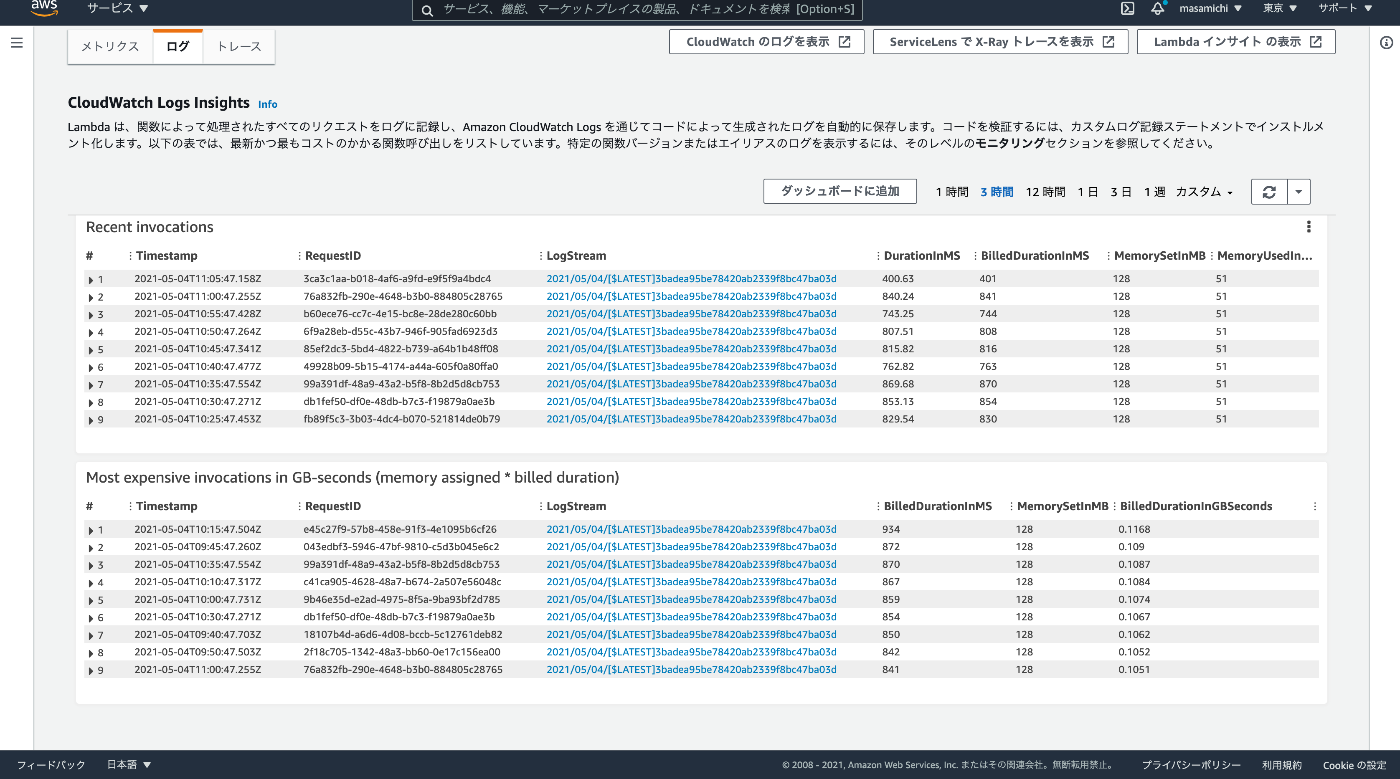Select duration value 400.63

[x=898, y=279]
